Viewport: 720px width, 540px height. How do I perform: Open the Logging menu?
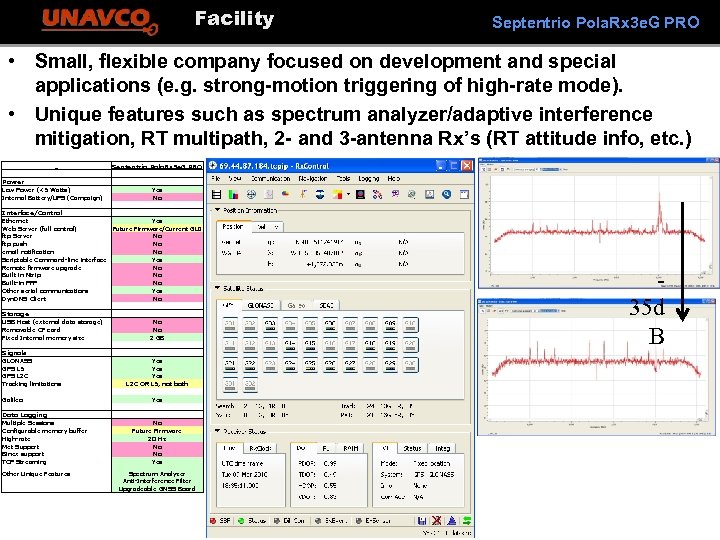tap(369, 178)
